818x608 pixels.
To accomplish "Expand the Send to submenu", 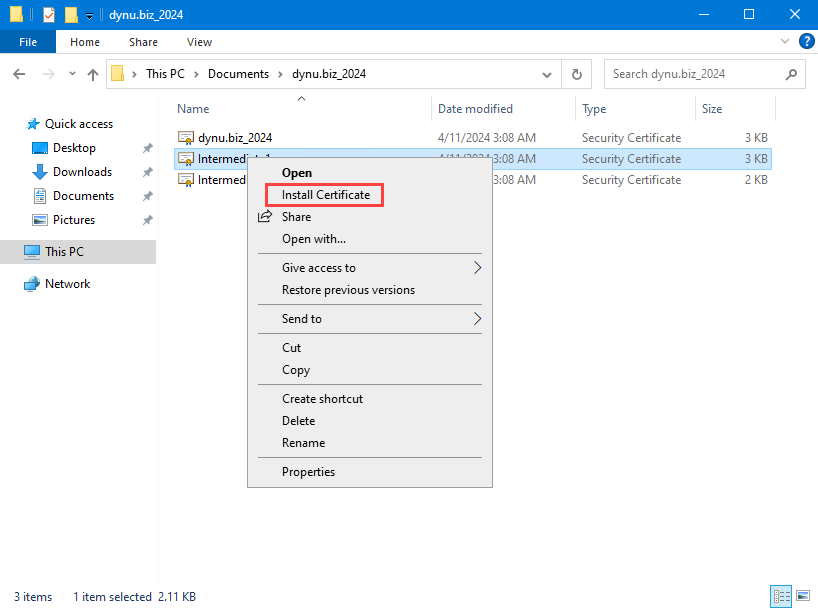I will (x=370, y=319).
